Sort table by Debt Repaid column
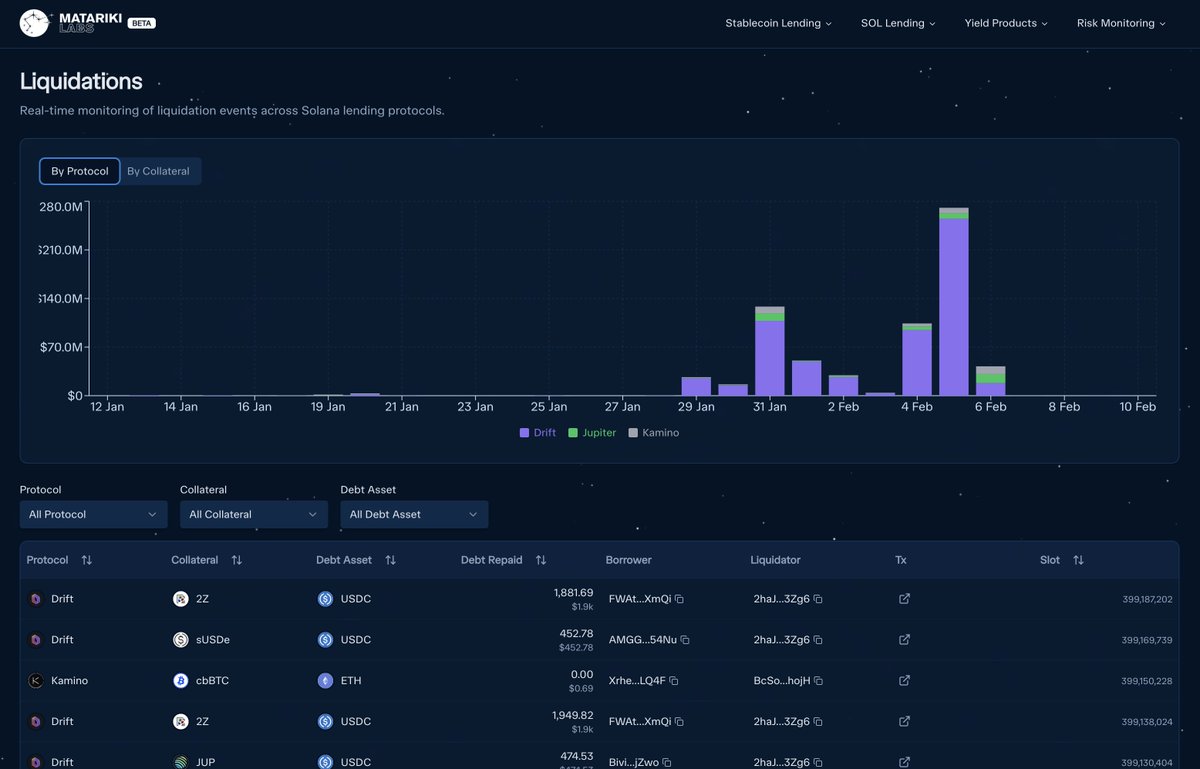 pyautogui.click(x=541, y=560)
